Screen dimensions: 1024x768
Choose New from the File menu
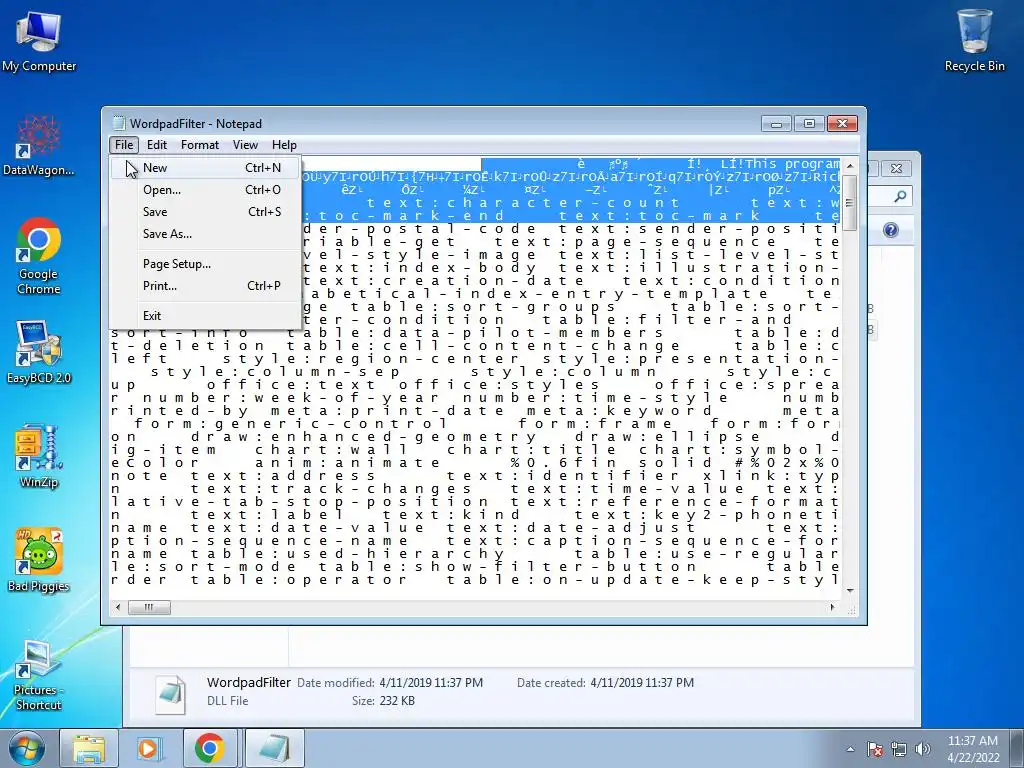[x=206, y=168]
